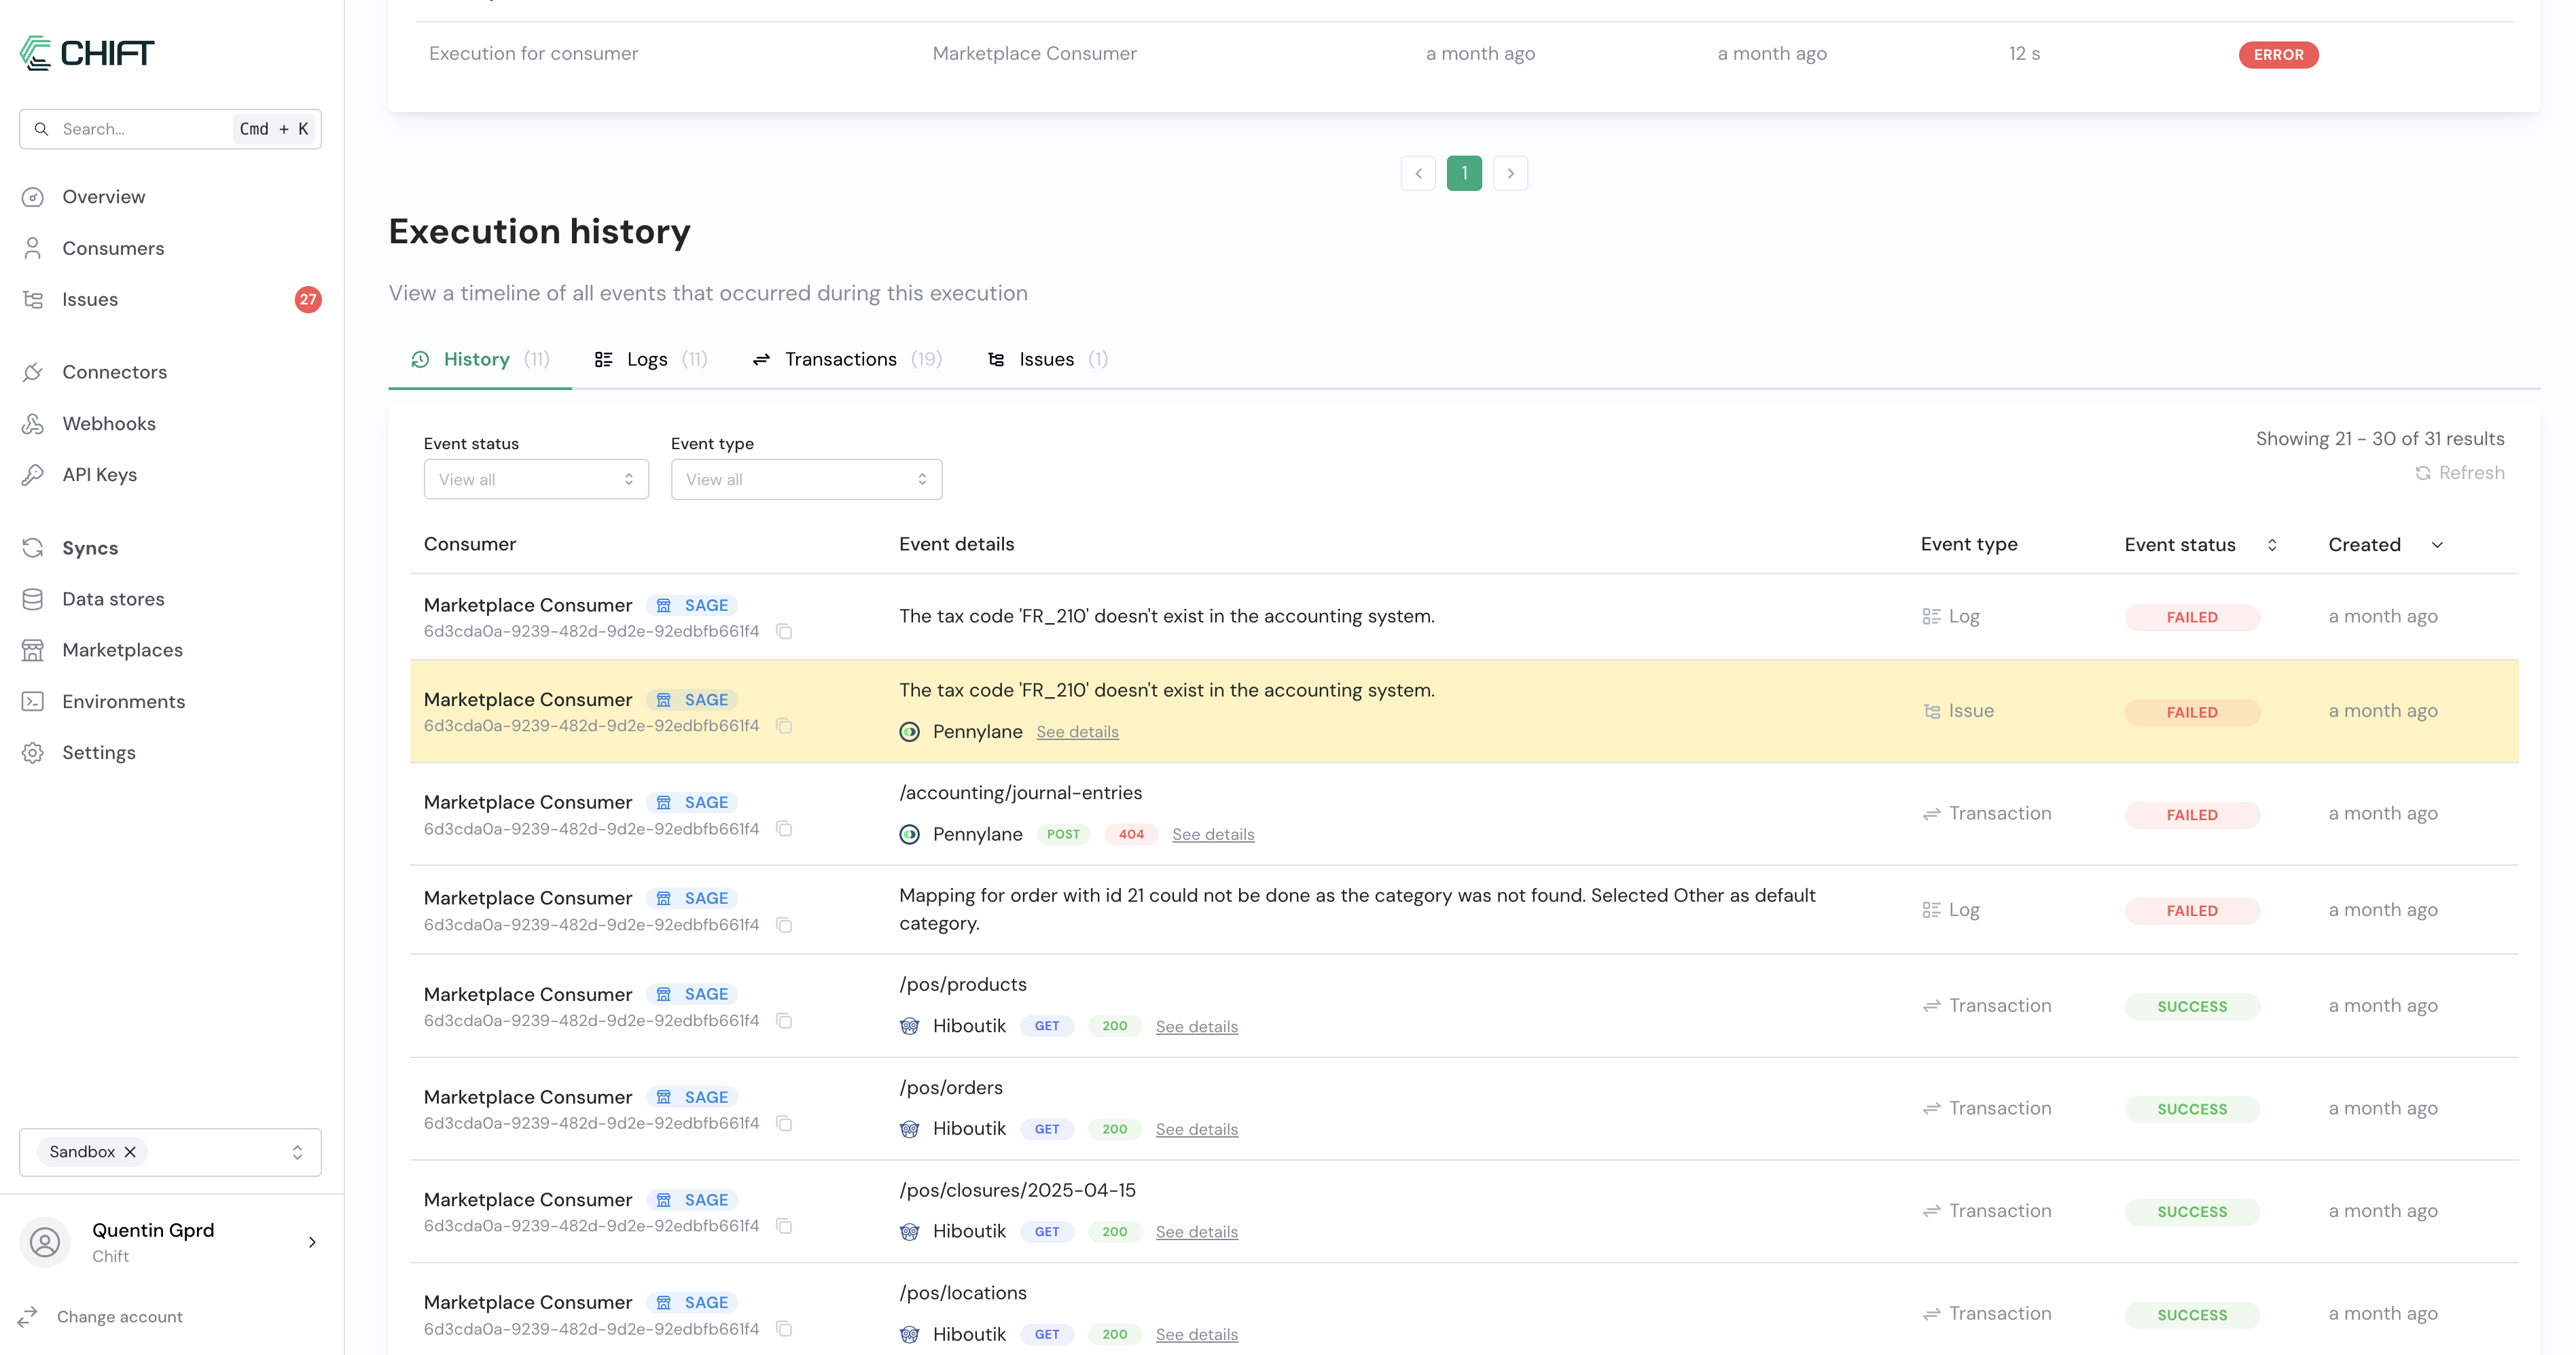2576x1355 pixels.
Task: Click the Refresh icon for results
Action: pyautogui.click(x=2423, y=473)
